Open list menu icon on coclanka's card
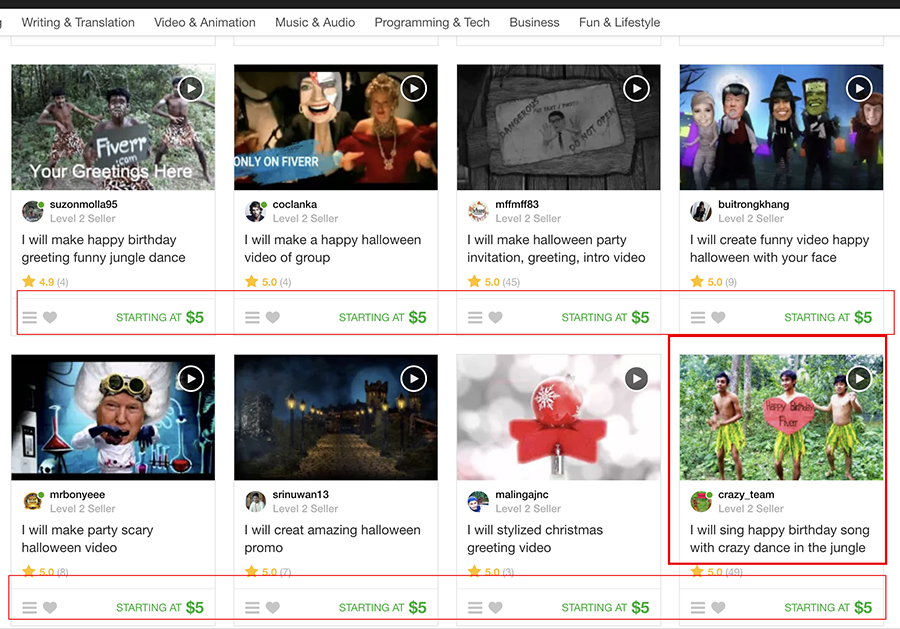 click(x=252, y=317)
